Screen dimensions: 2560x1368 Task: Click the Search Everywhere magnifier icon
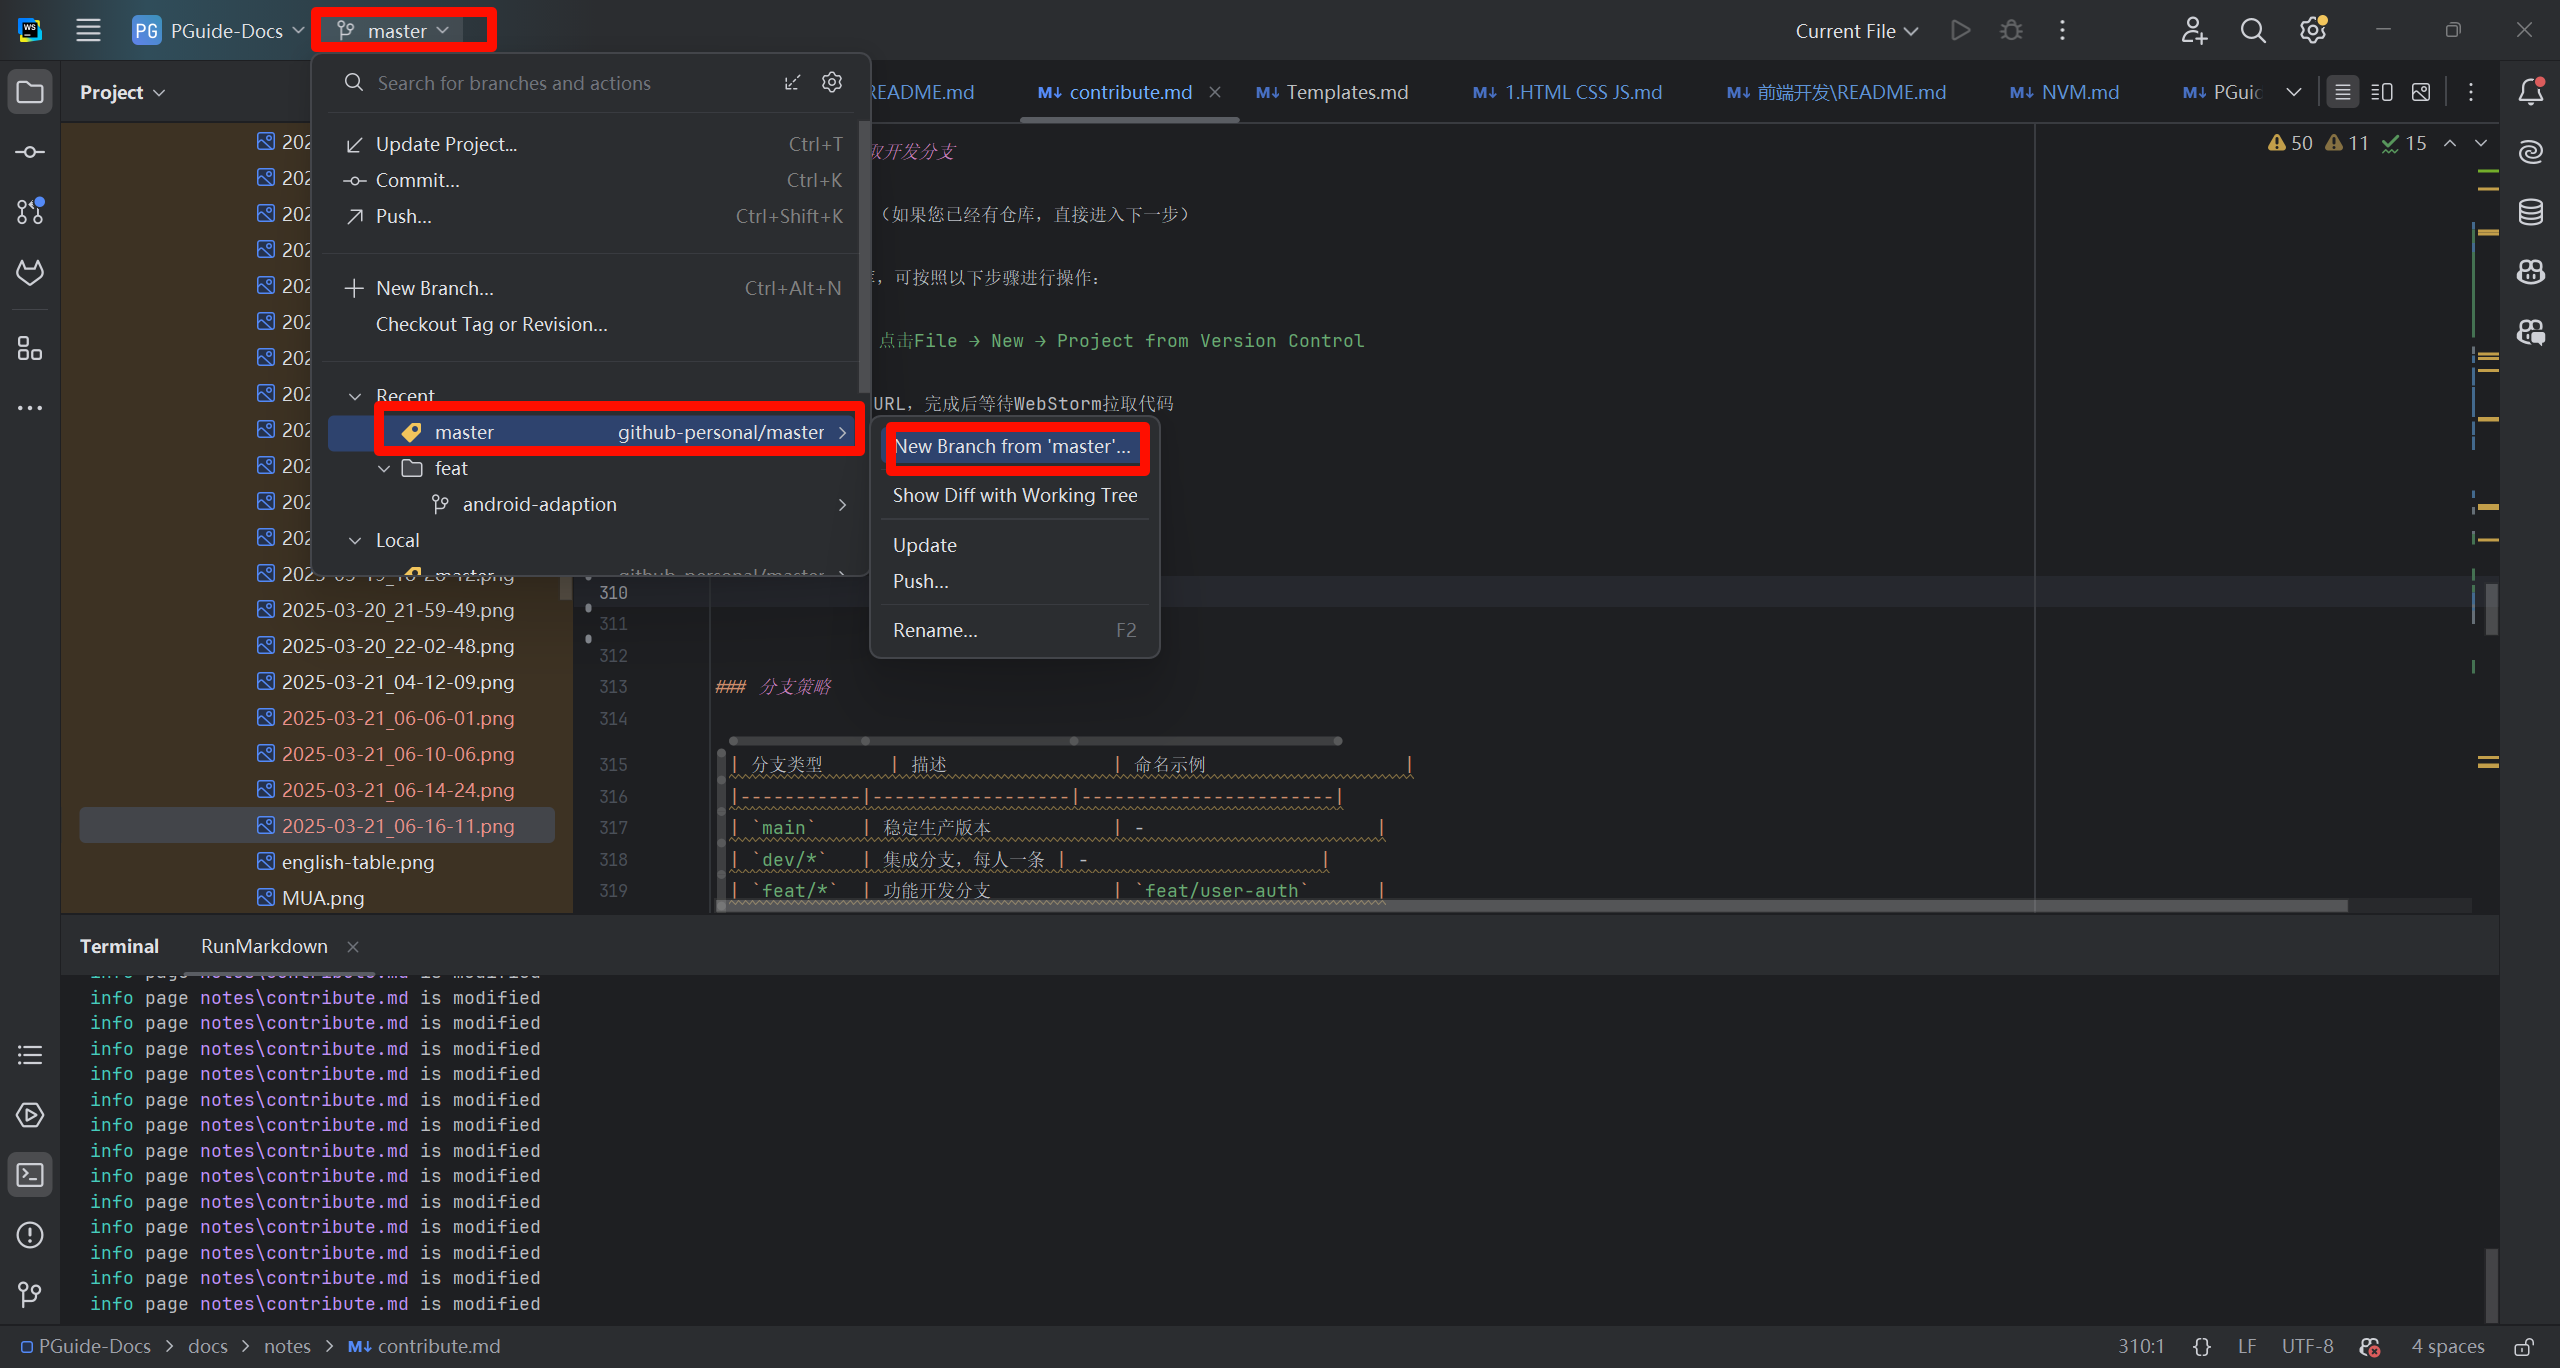(2252, 31)
